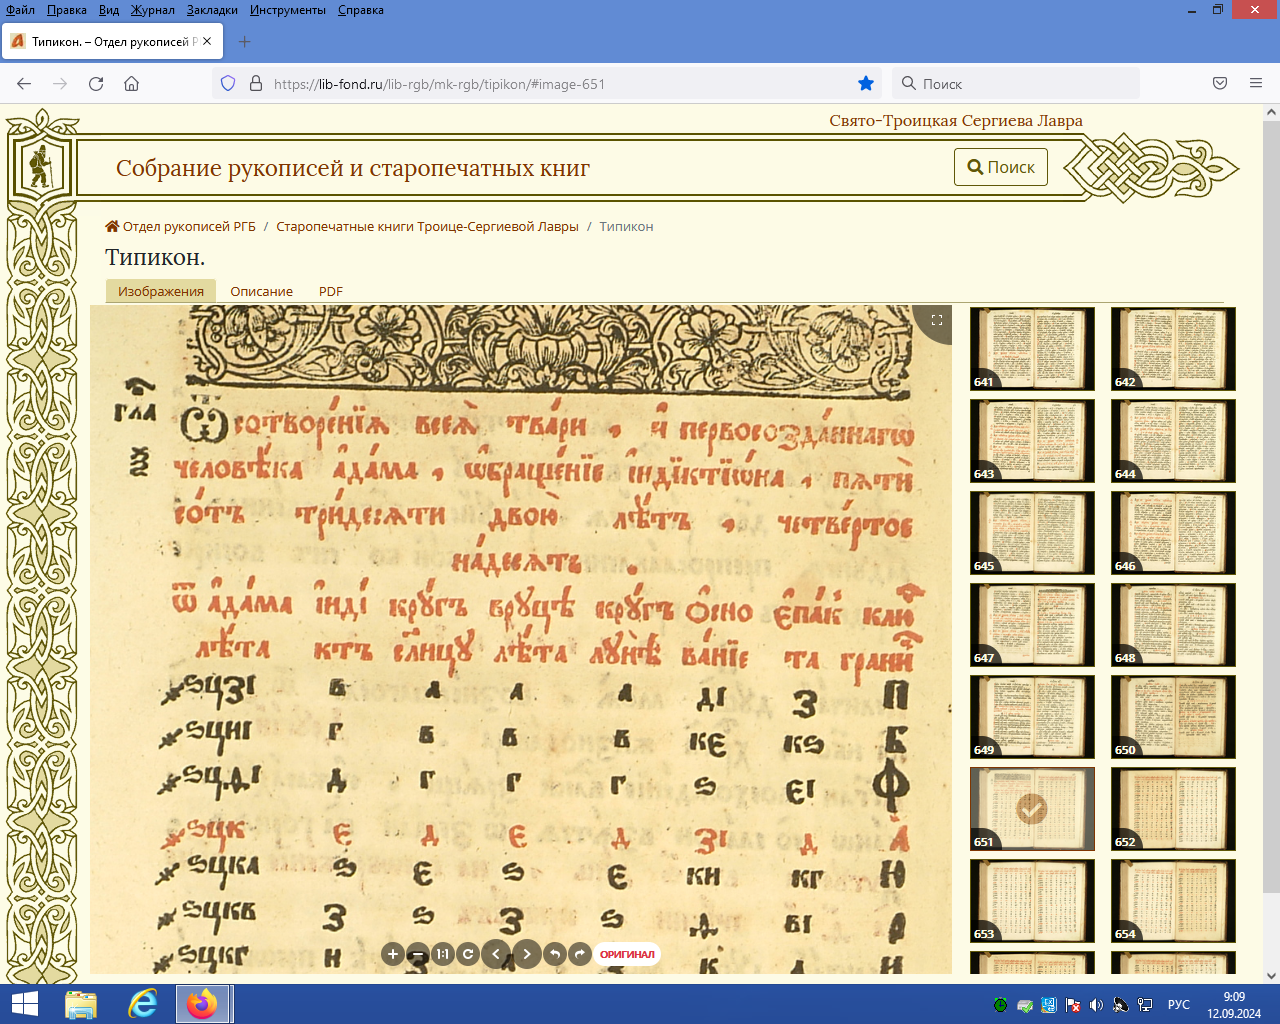
Task: Launch Internet Explorer from the taskbar
Action: (143, 1004)
